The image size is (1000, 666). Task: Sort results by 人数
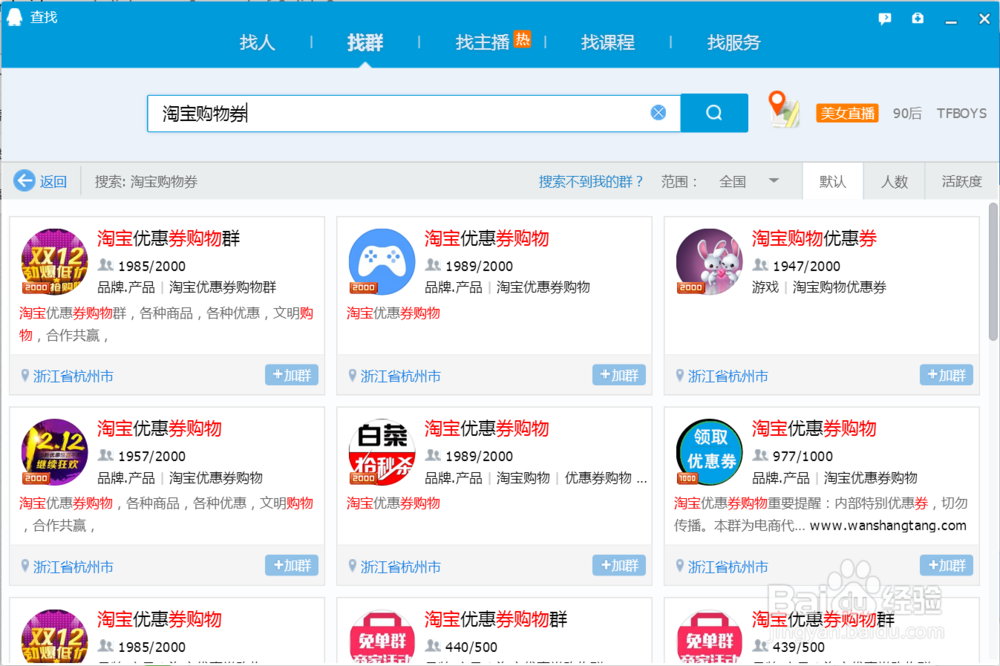894,181
